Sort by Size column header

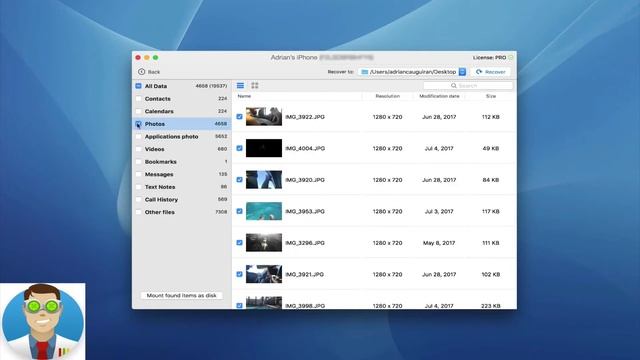pos(491,96)
